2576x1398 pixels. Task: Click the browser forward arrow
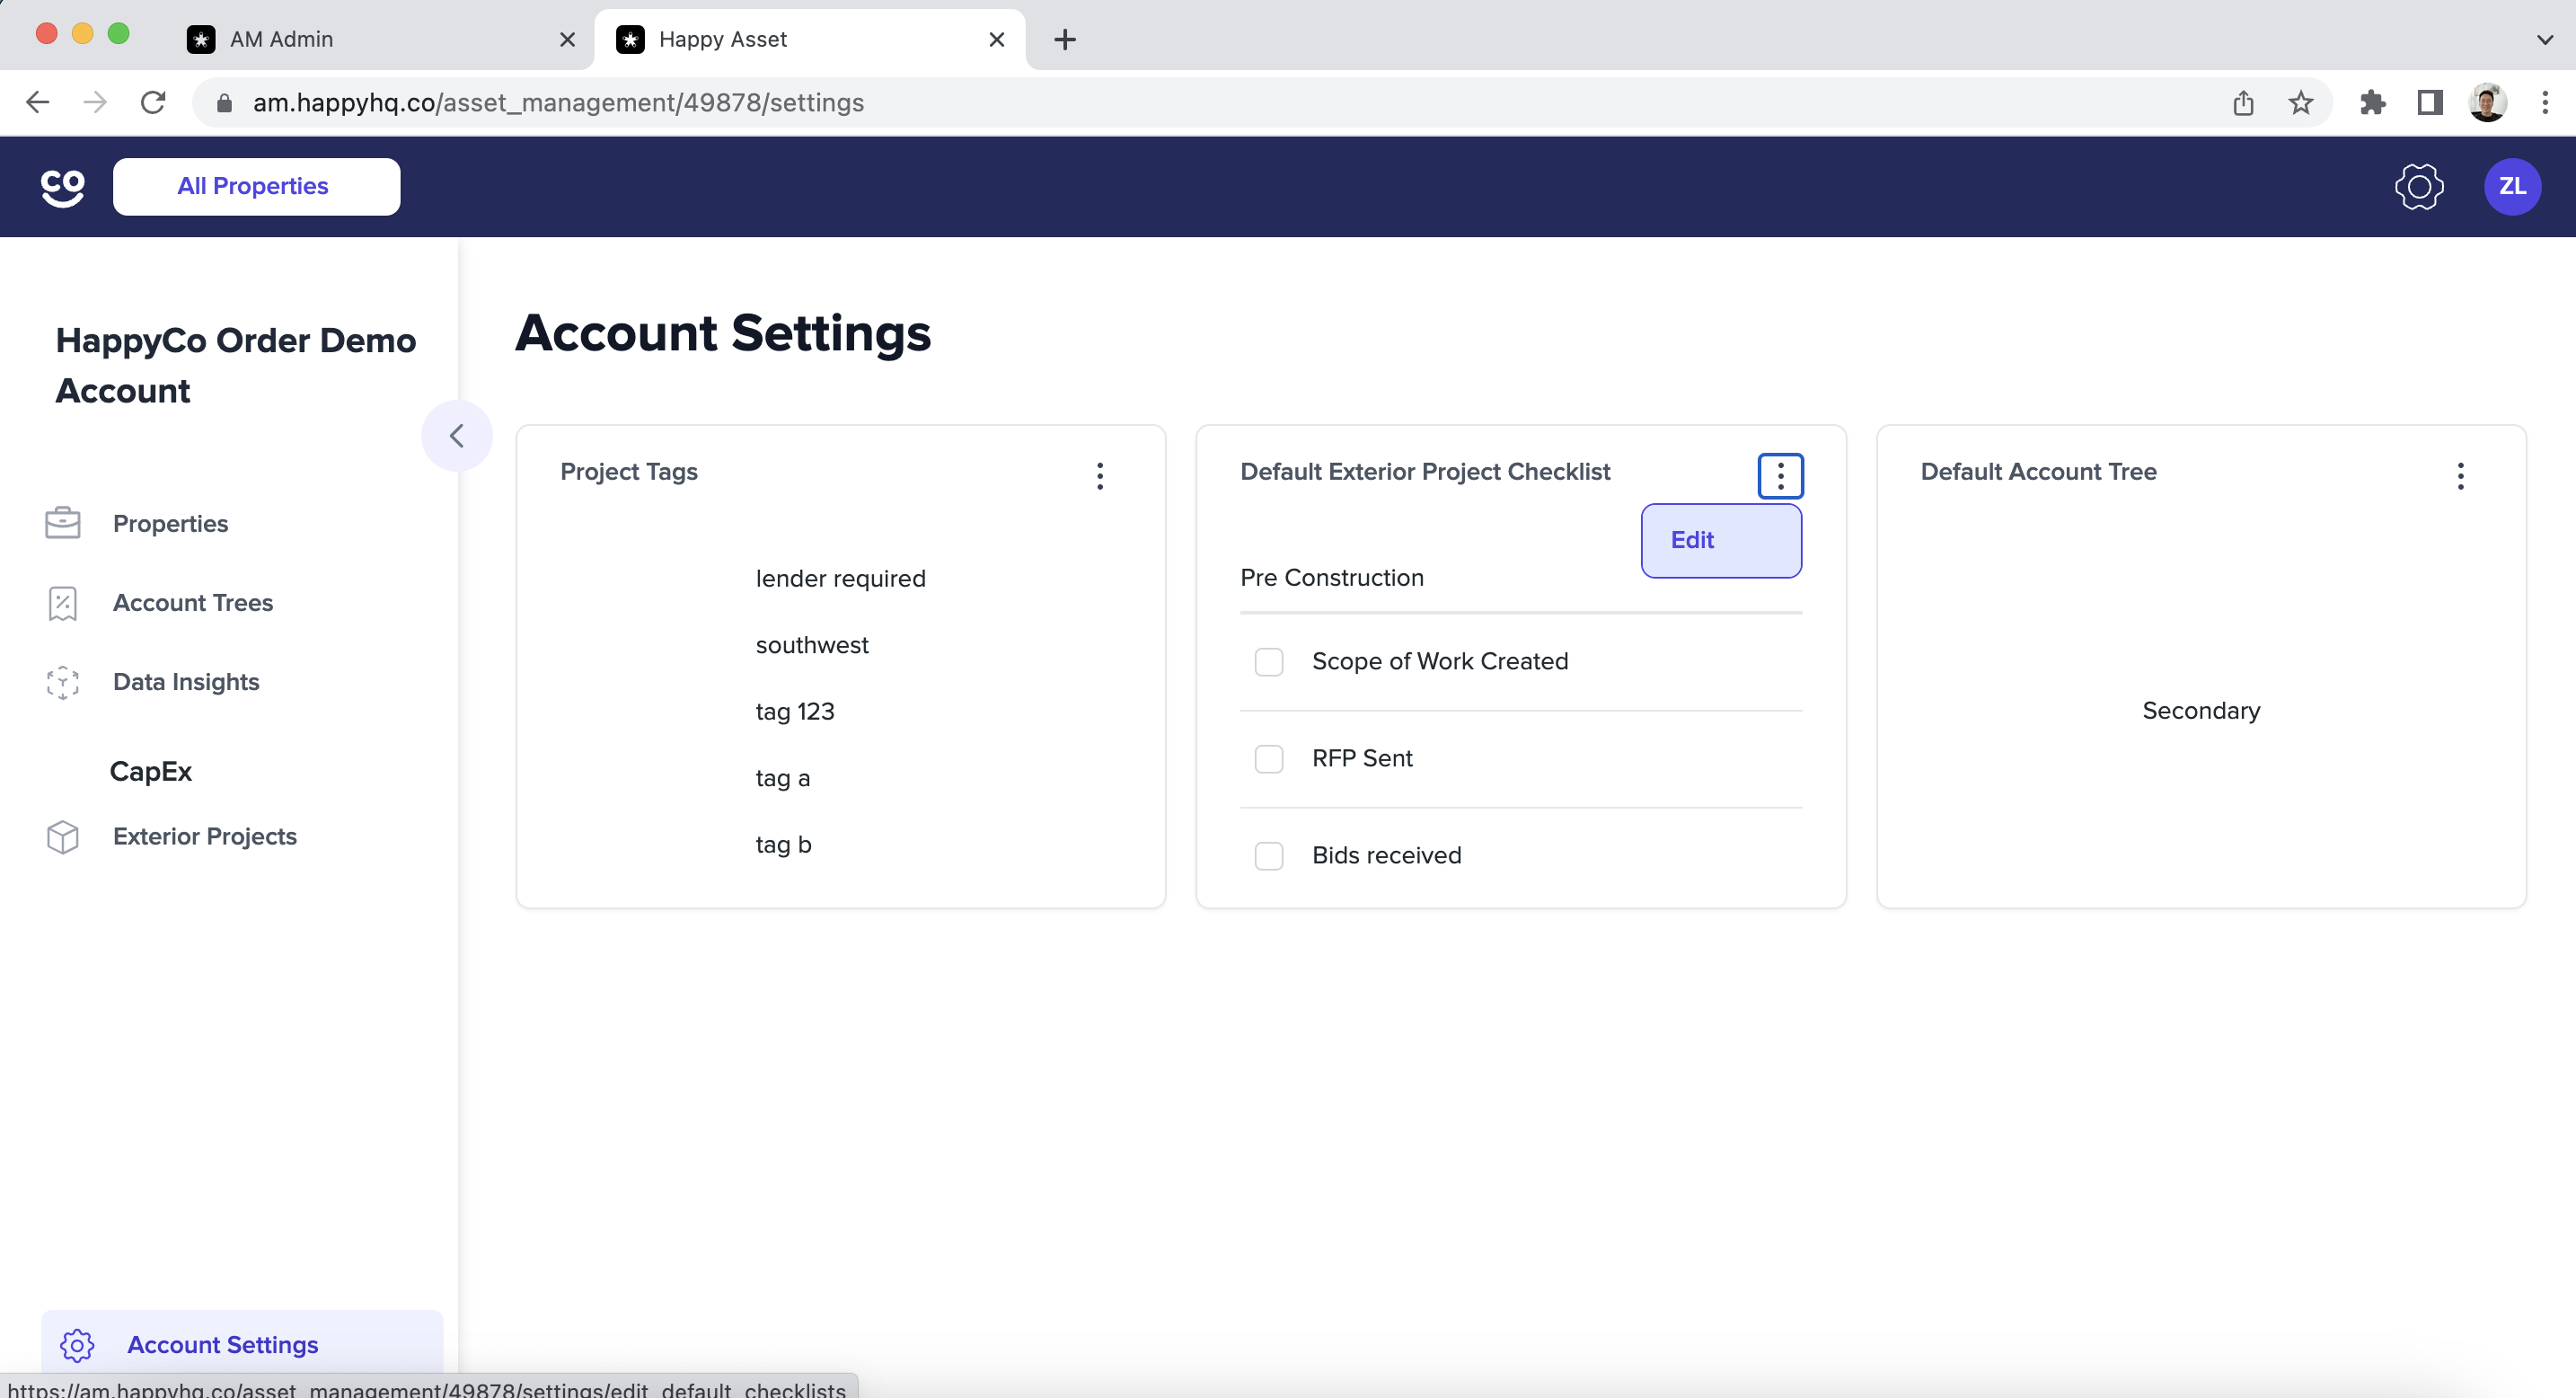click(95, 102)
